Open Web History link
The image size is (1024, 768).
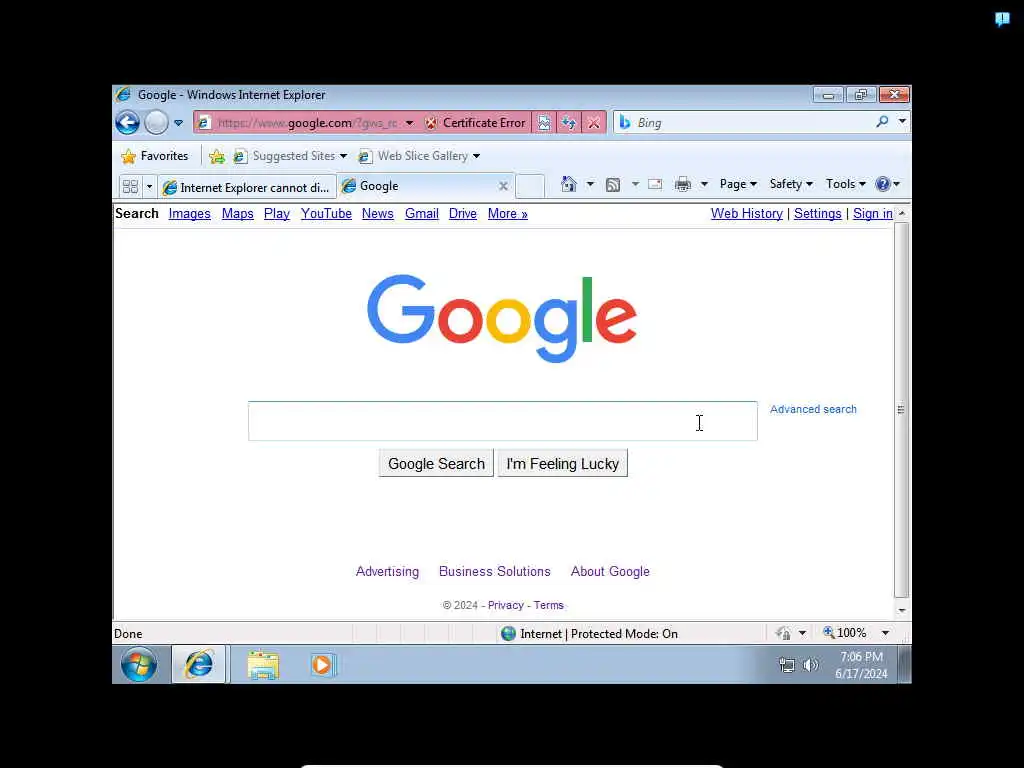click(746, 214)
